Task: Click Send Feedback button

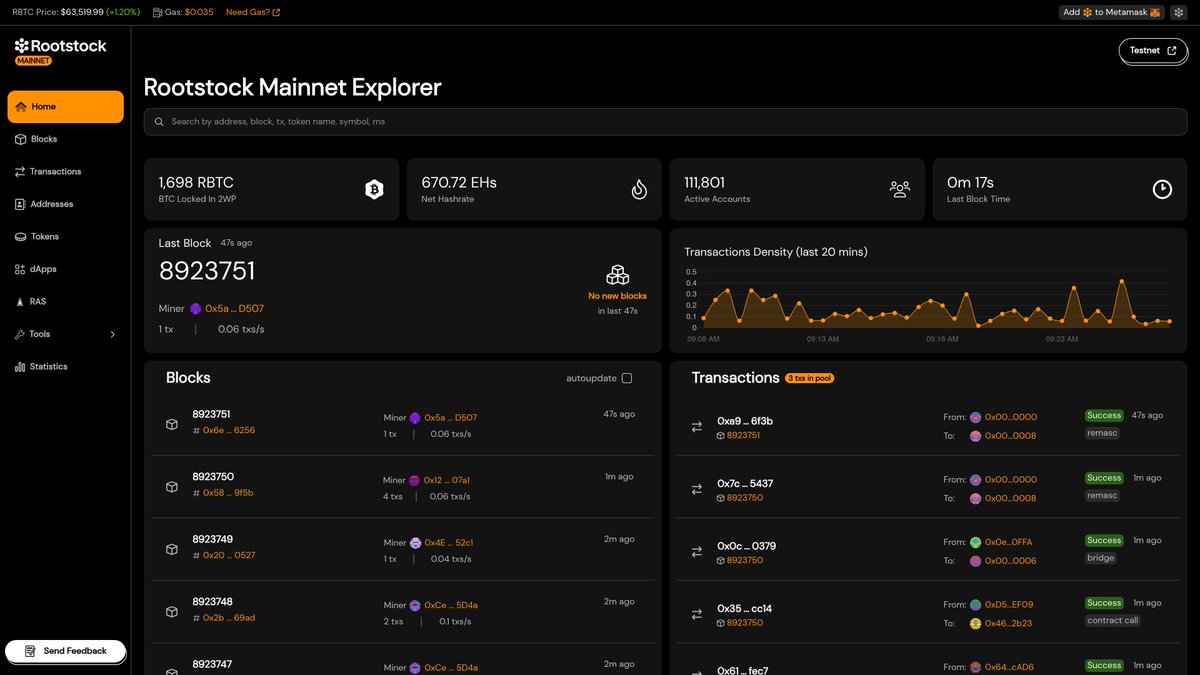Action: 65,651
